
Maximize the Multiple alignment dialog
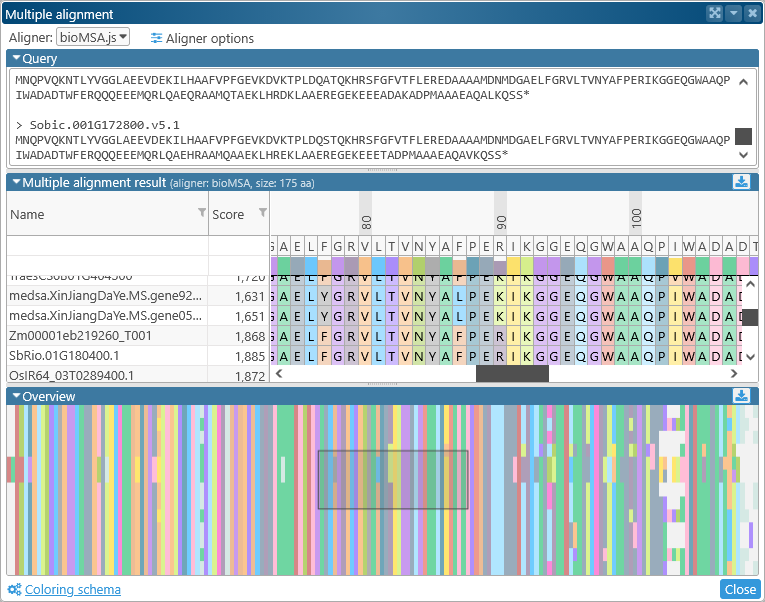[715, 14]
